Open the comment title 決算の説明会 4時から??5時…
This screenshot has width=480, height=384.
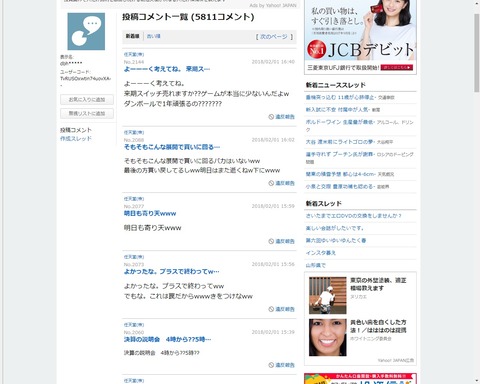tap(167, 339)
